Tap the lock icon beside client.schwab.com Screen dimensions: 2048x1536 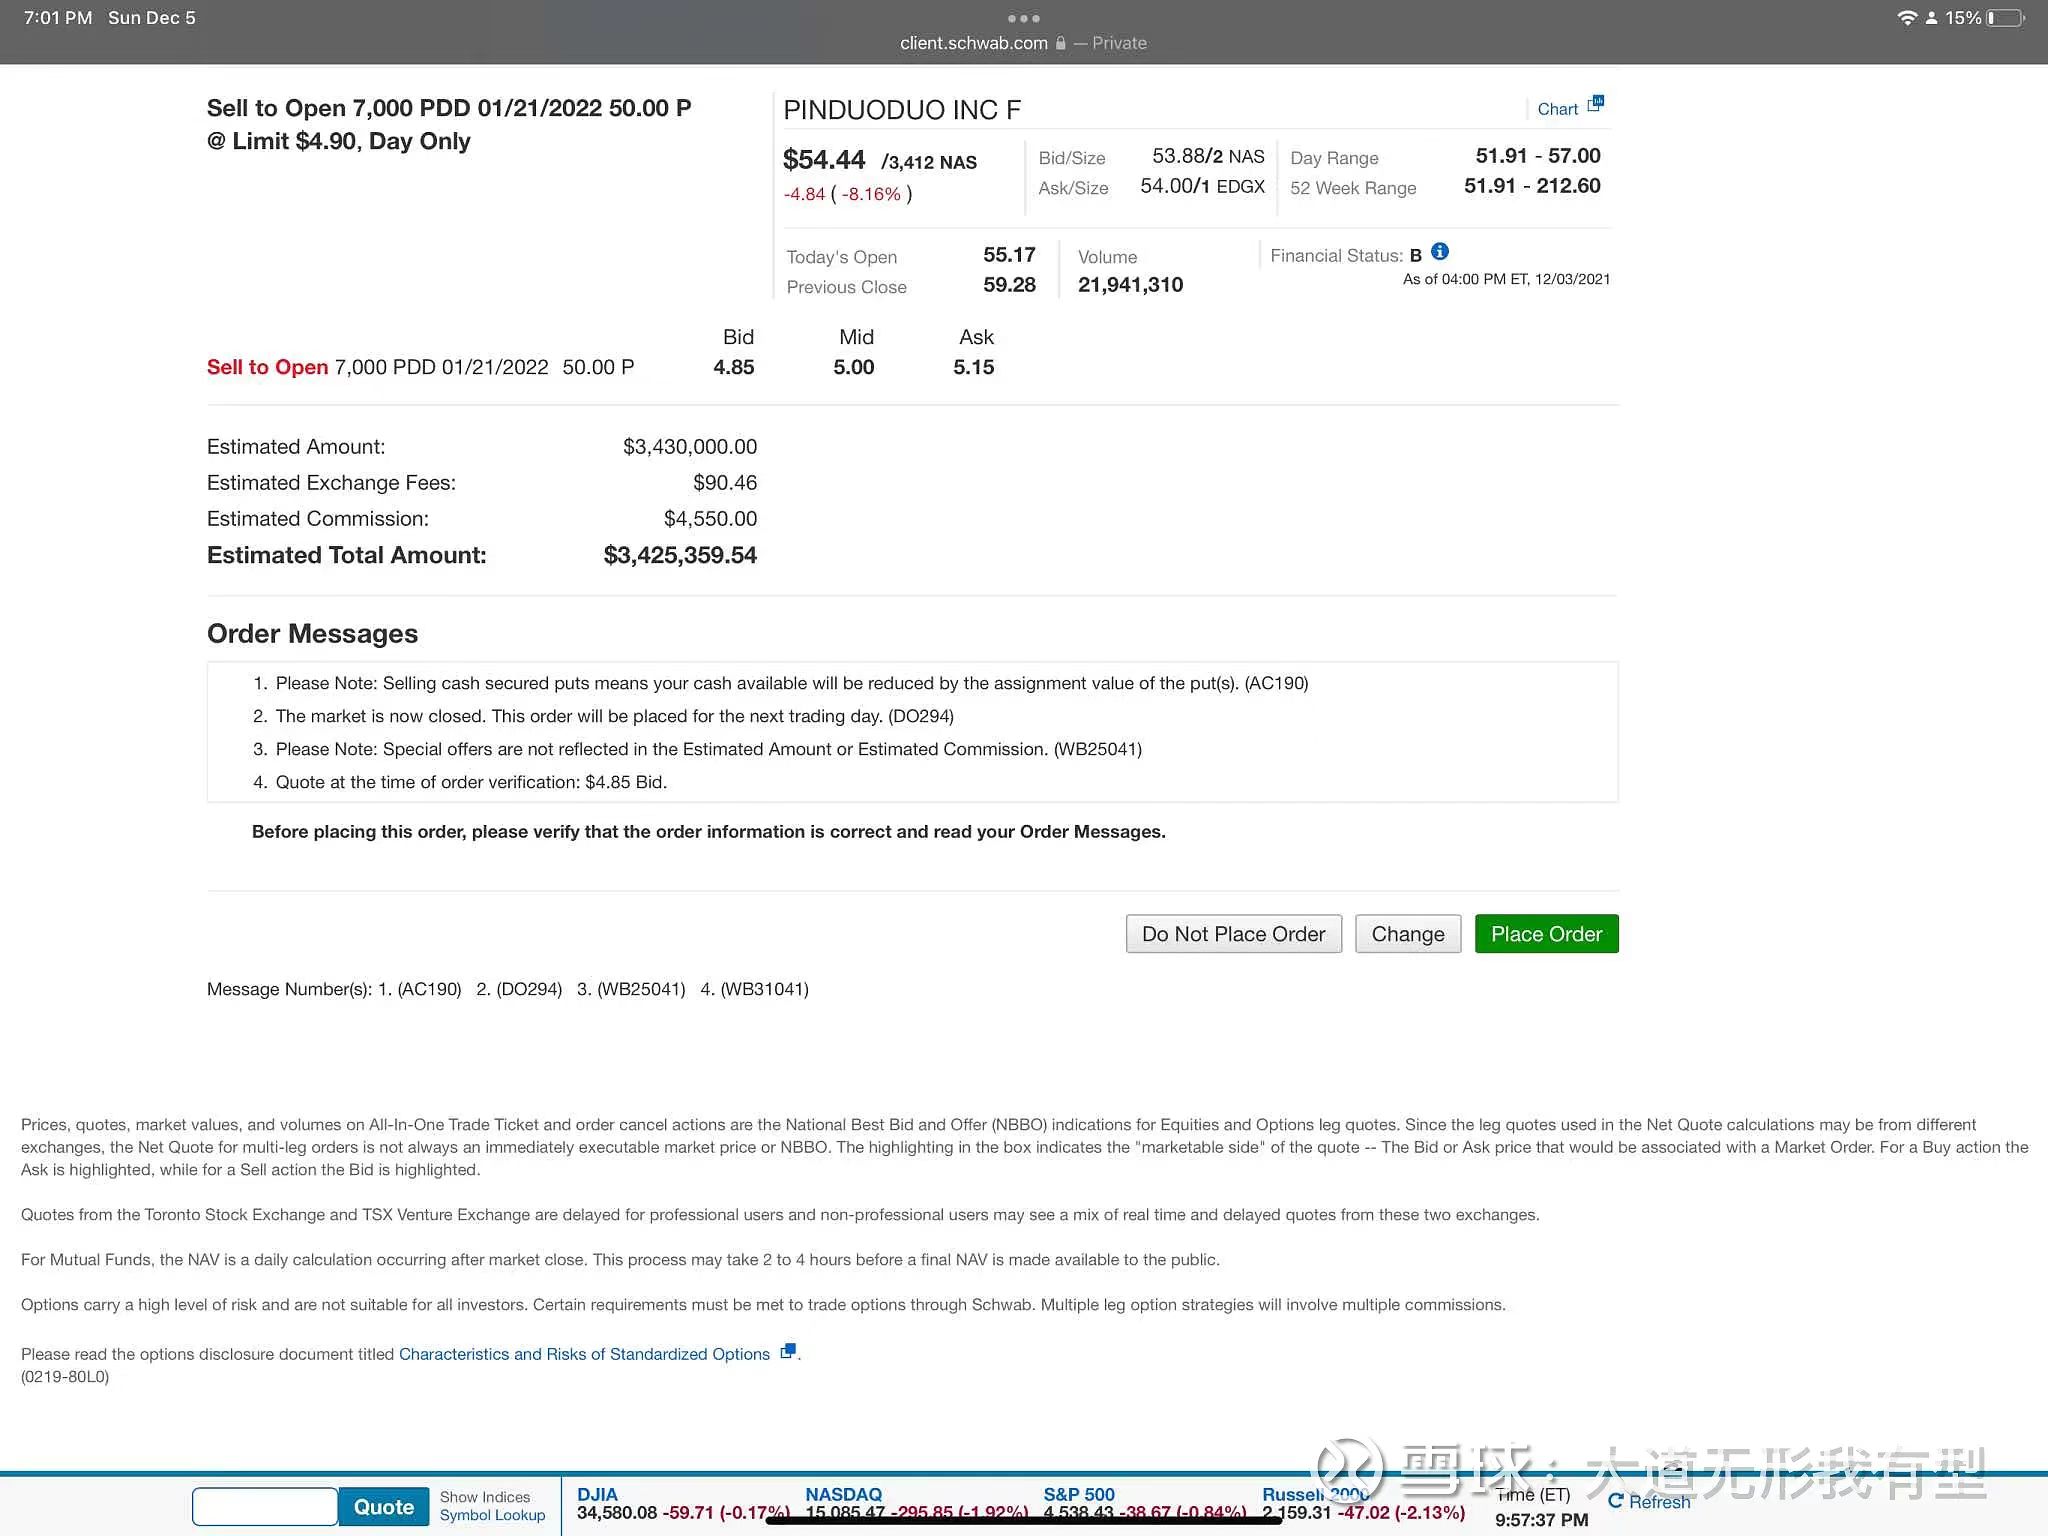coord(1061,43)
